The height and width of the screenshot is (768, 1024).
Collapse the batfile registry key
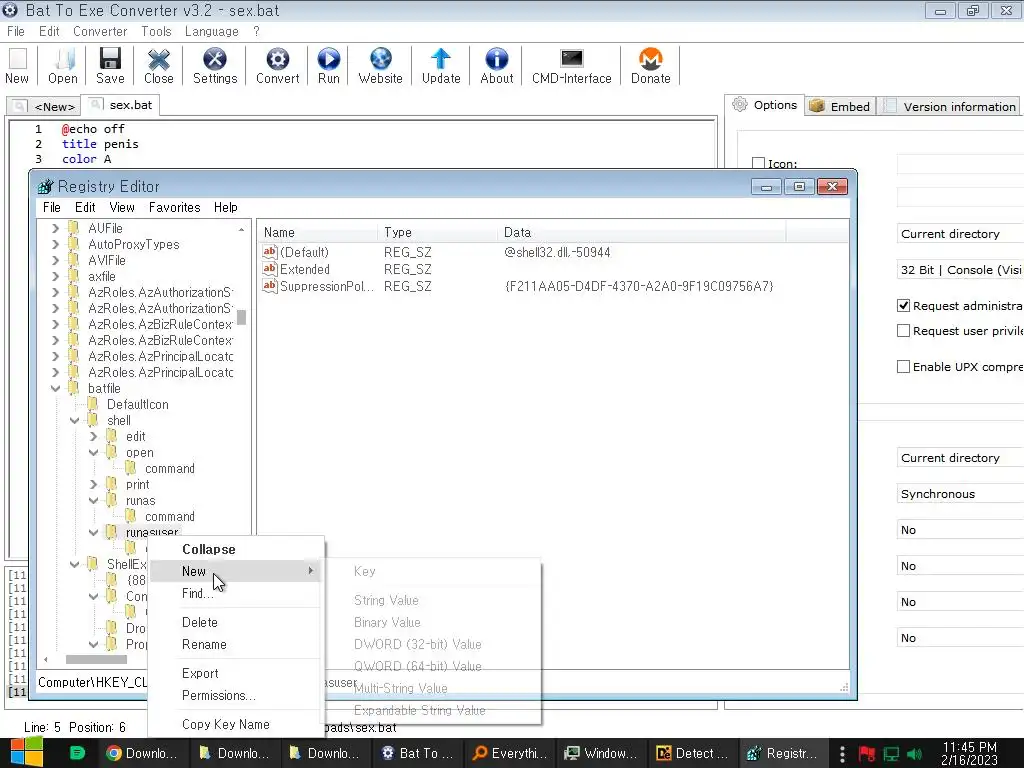coord(56,389)
